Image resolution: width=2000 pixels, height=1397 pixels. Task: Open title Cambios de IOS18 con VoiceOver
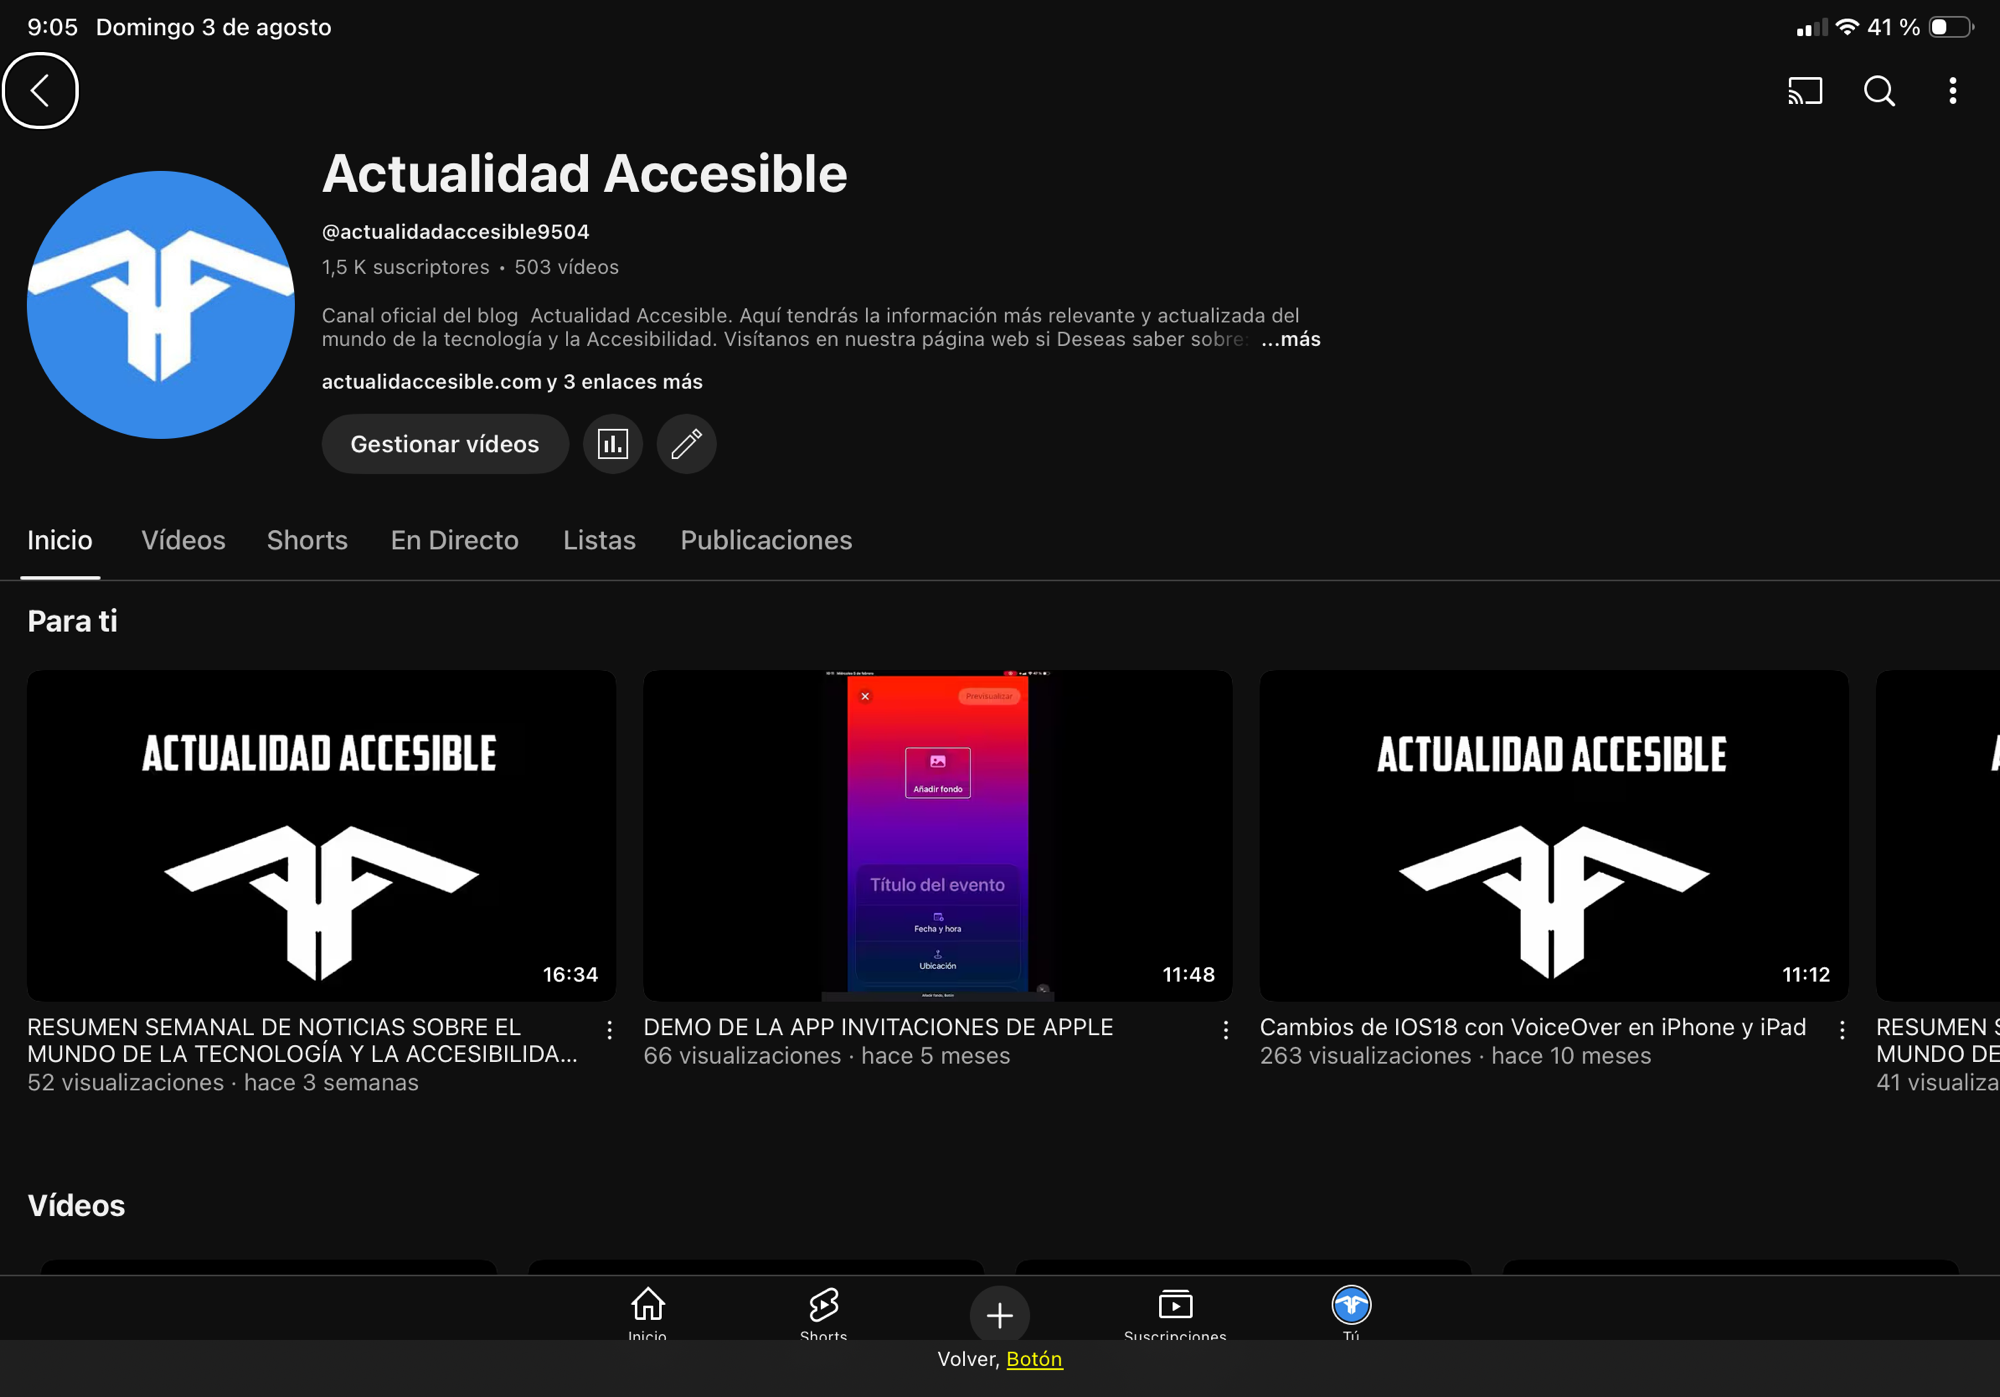pos(1532,1028)
